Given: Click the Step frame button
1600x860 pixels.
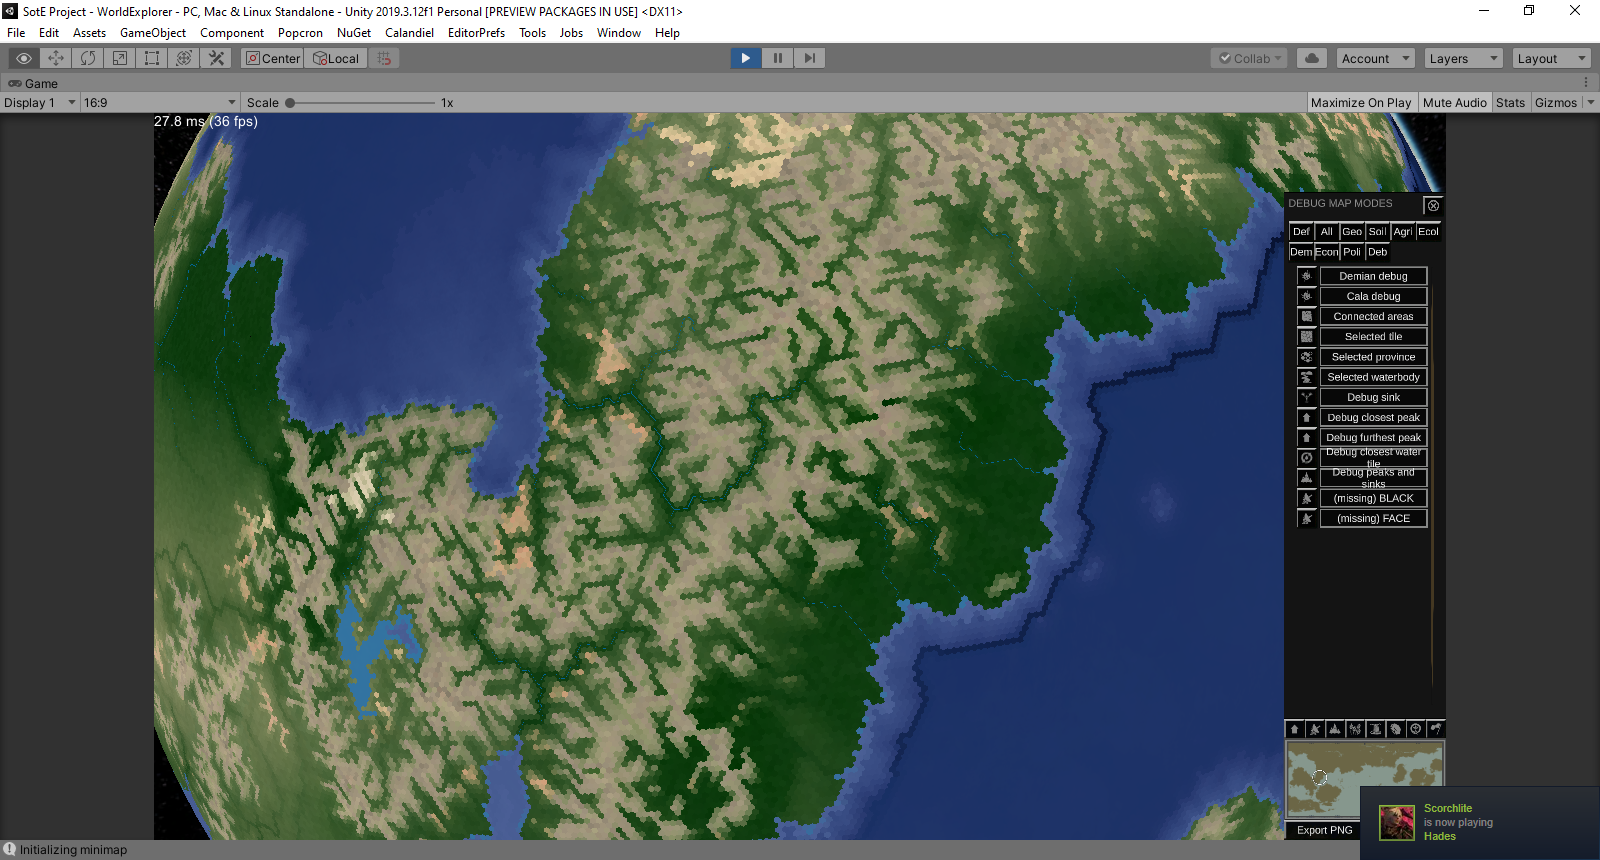Looking at the screenshot, I should 810,58.
